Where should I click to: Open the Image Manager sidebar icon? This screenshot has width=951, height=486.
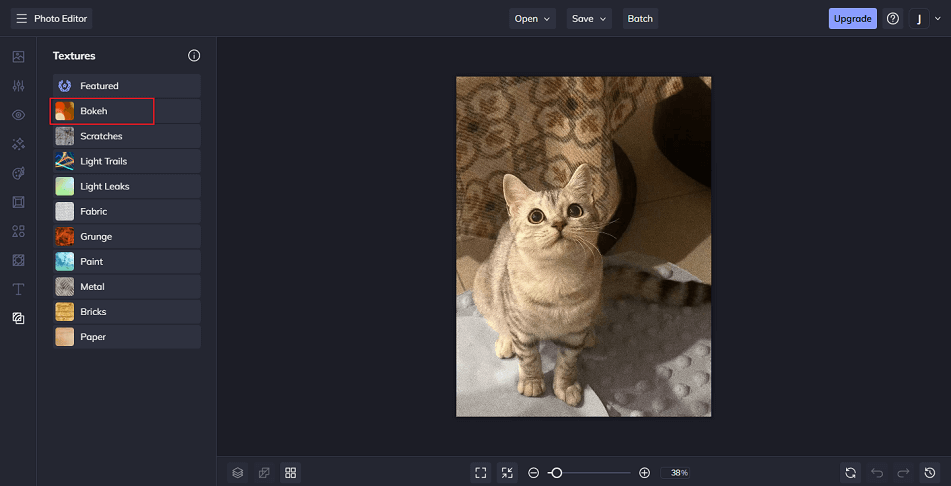point(18,57)
